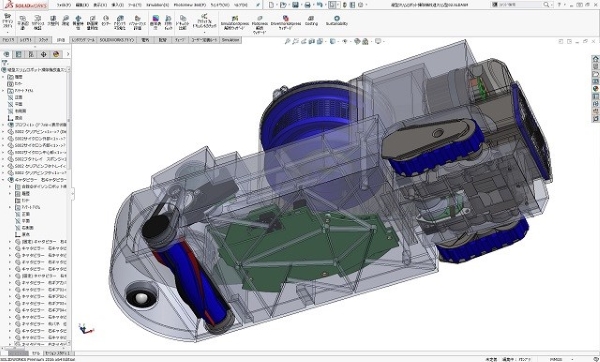Screen dimensions: 600x362
Task: Open the Assembly Visualization tool
Action: pos(120,22)
